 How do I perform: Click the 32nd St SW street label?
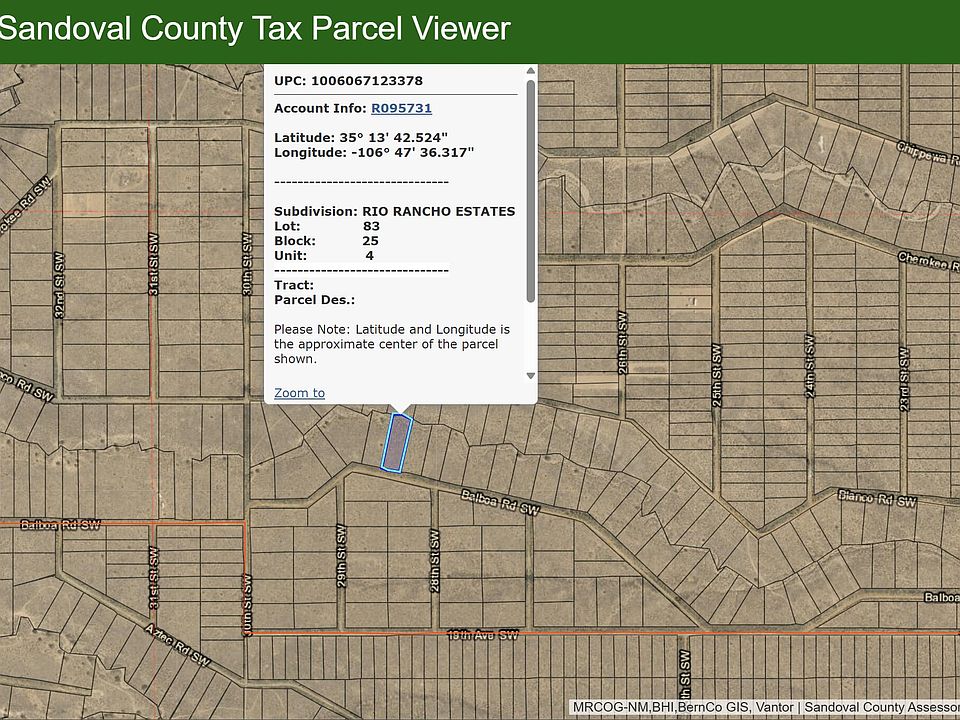[x=59, y=285]
